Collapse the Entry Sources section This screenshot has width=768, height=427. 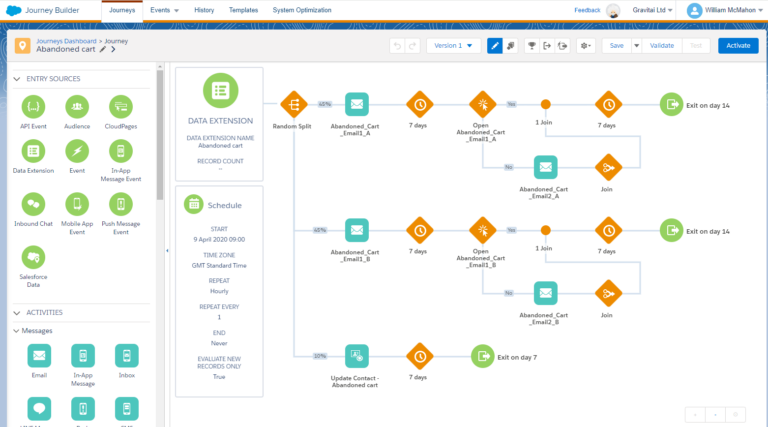16,79
